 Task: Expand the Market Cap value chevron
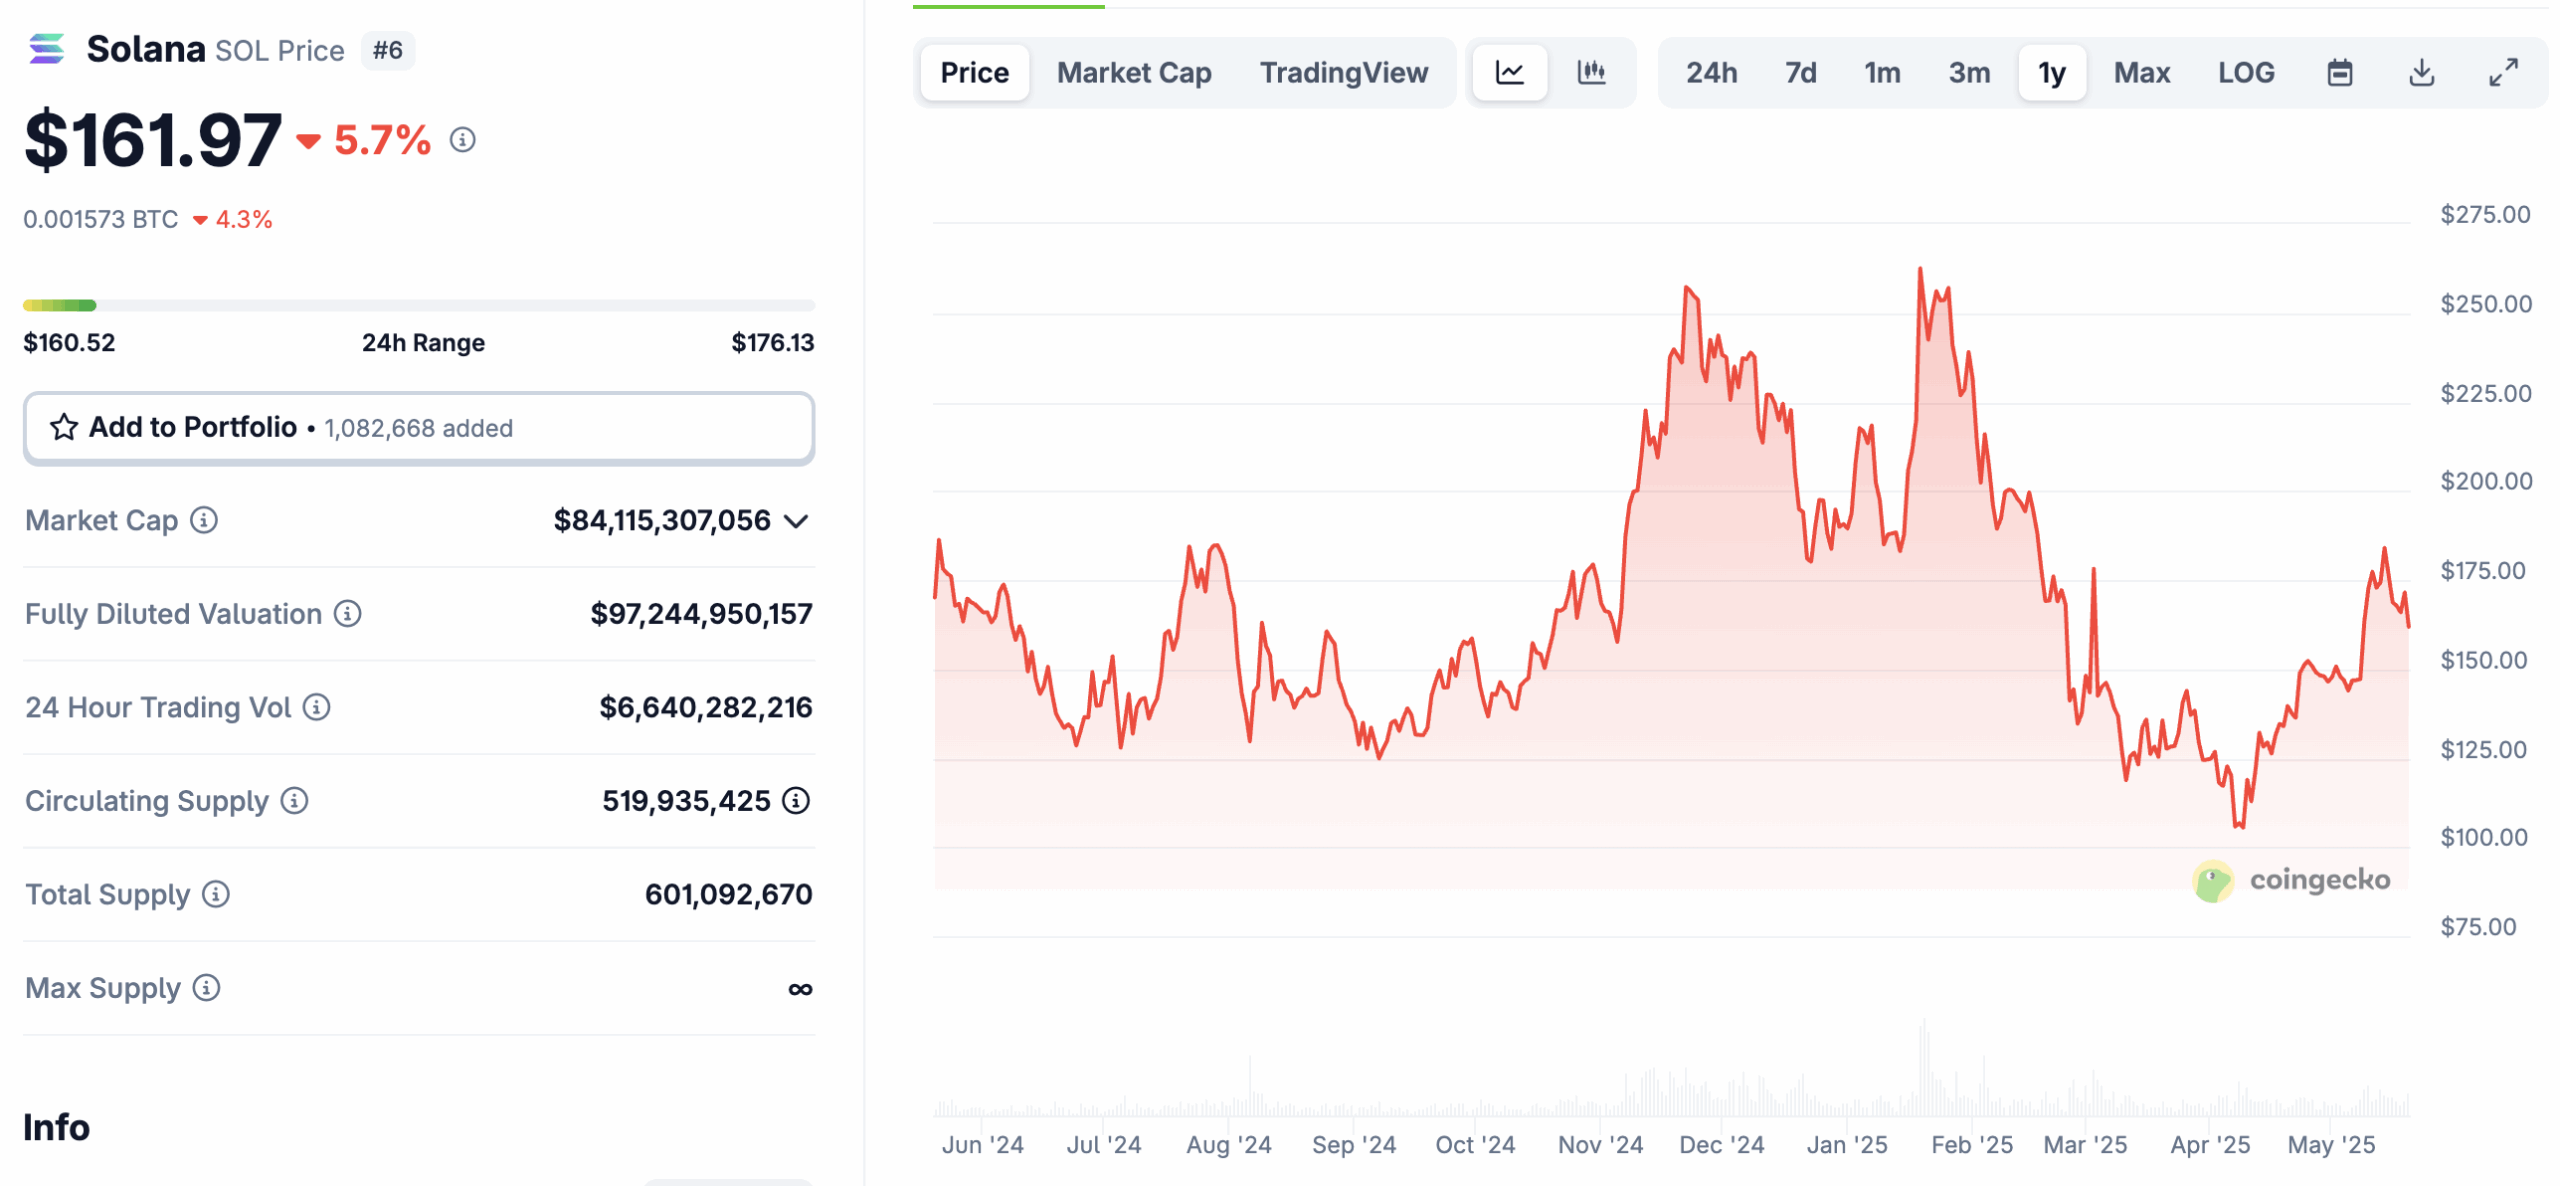tap(796, 521)
